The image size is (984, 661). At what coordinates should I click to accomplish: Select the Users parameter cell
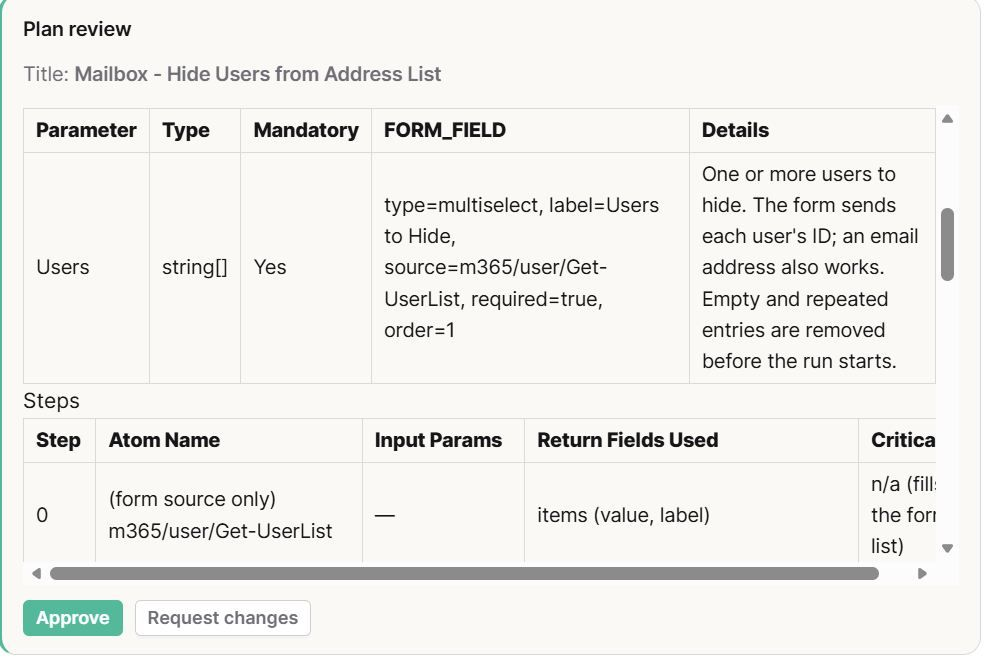tap(87, 268)
